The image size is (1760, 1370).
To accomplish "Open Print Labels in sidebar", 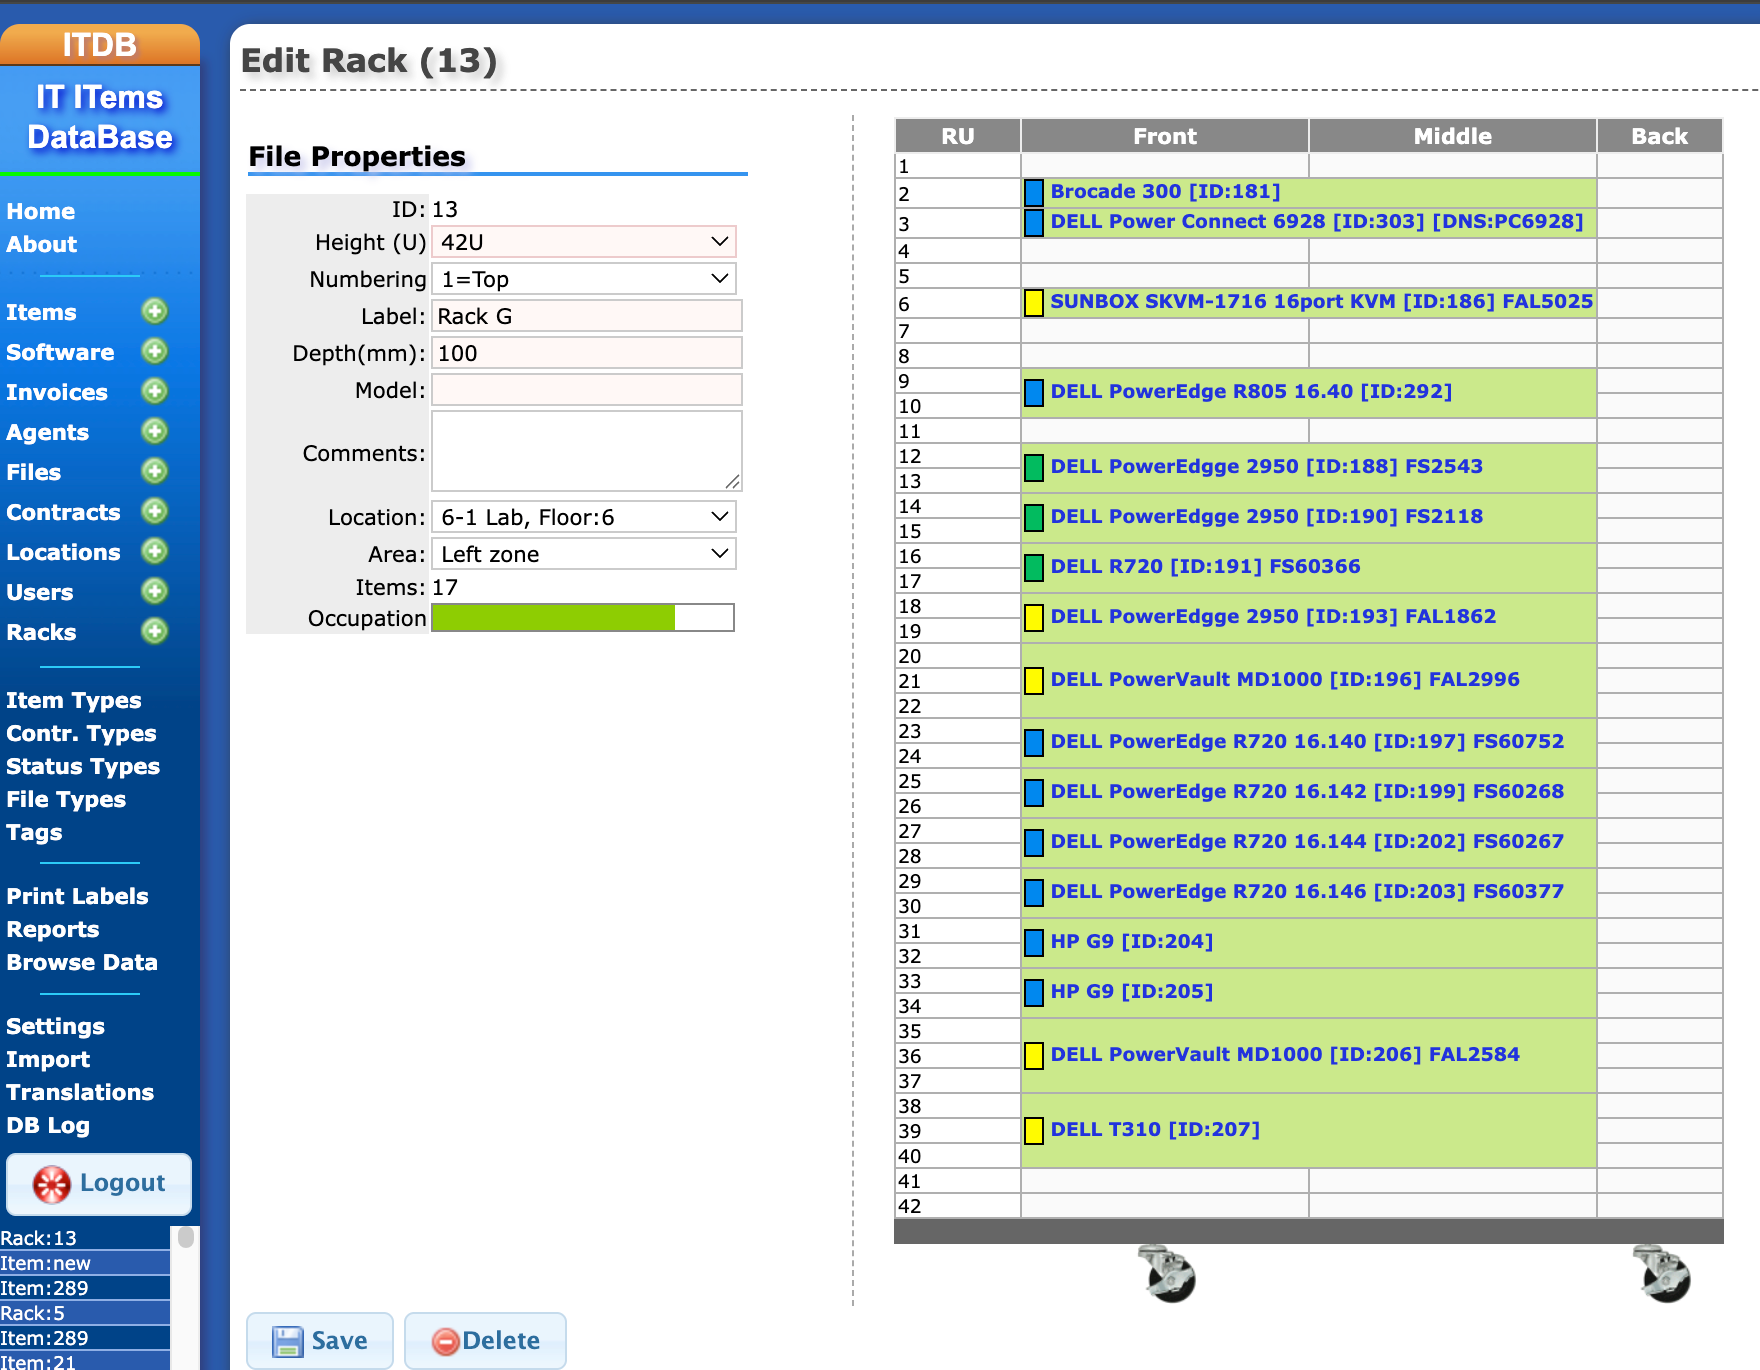I will coord(77,896).
